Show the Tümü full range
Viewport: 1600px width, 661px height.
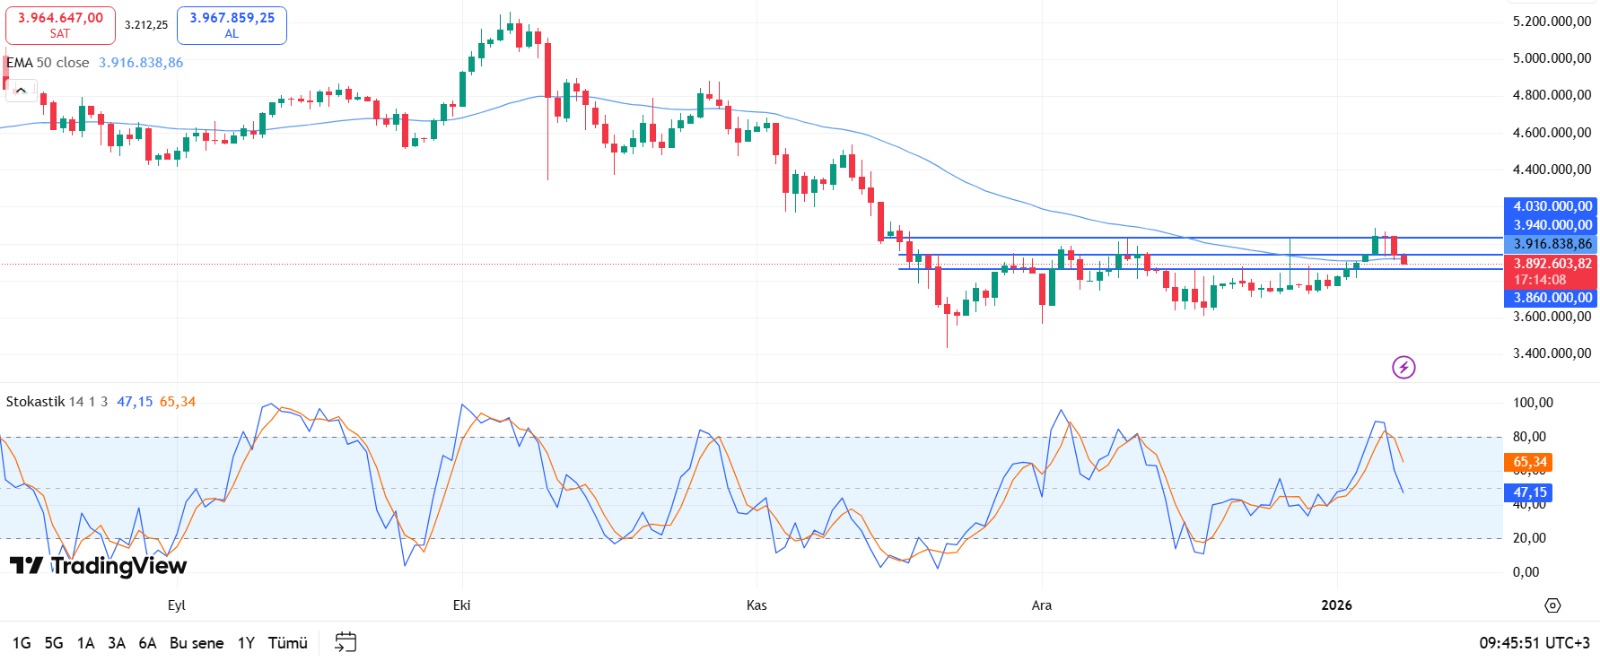pyautogui.click(x=288, y=643)
